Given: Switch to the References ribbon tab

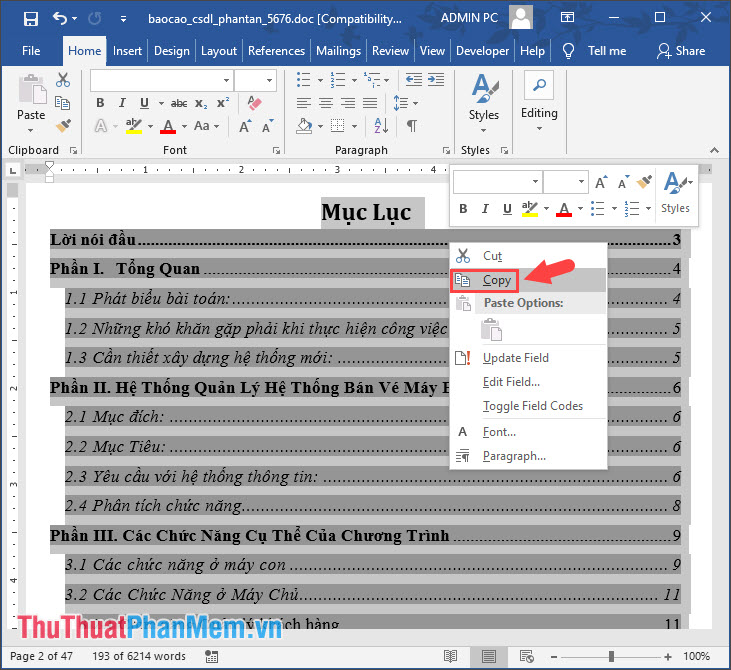Looking at the screenshot, I should 276,51.
